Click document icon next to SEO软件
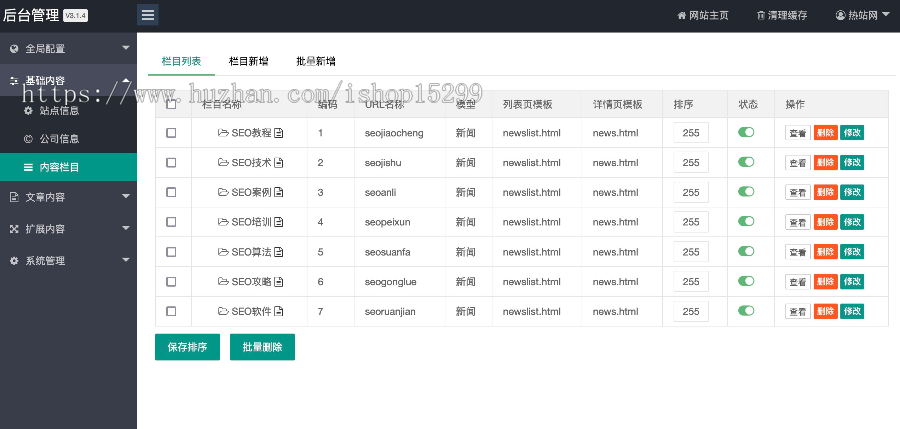 click(279, 311)
